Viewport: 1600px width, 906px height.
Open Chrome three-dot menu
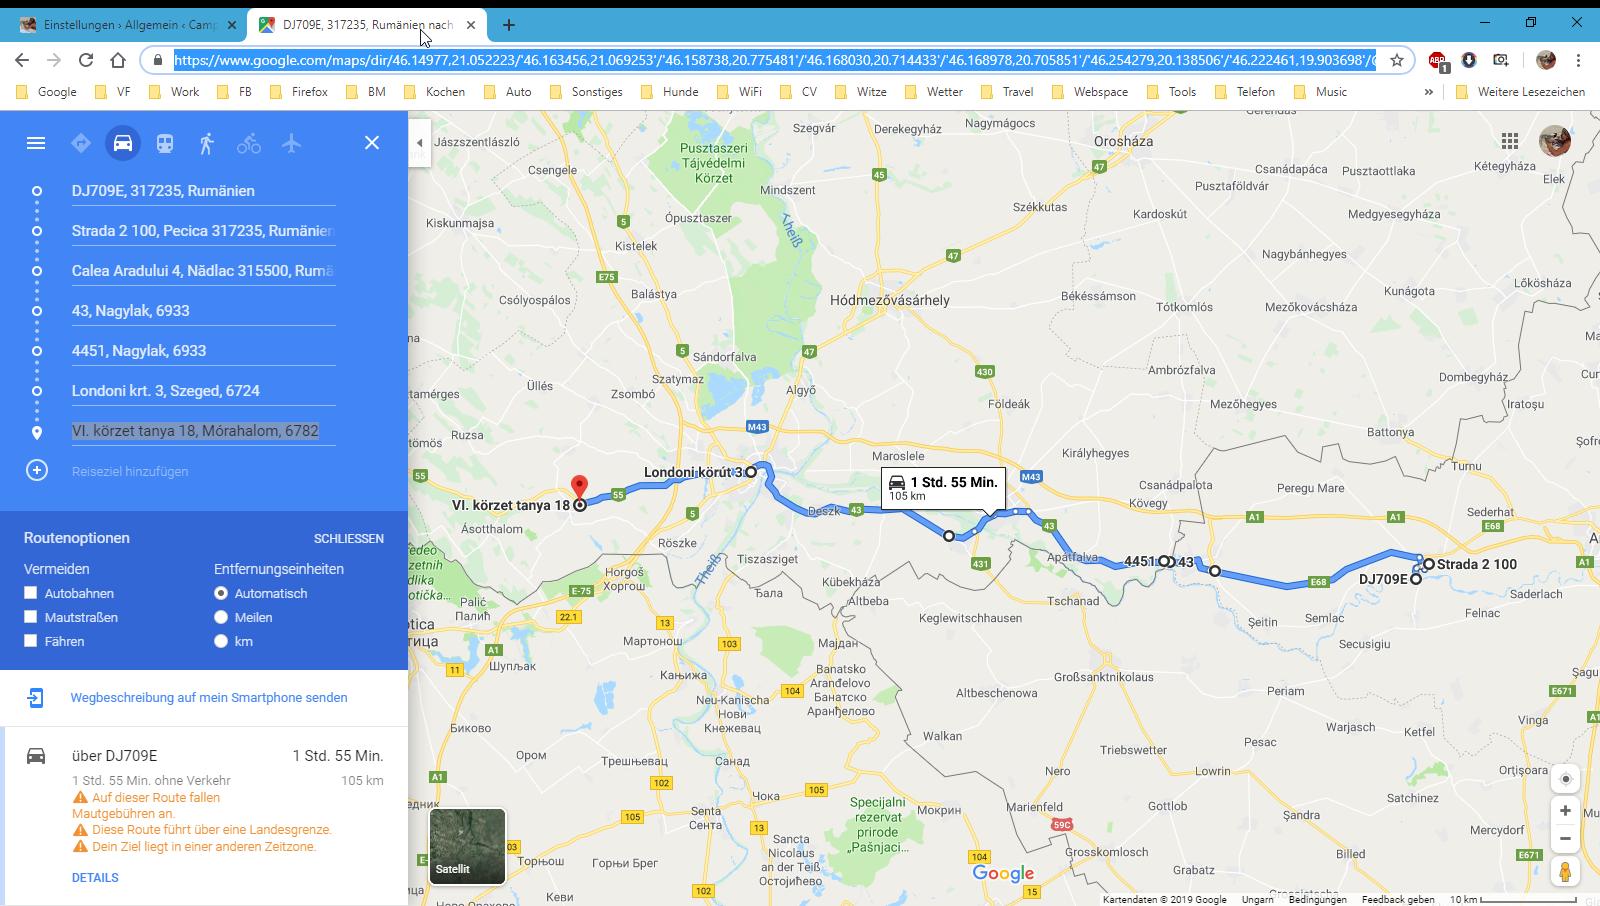click(x=1578, y=60)
